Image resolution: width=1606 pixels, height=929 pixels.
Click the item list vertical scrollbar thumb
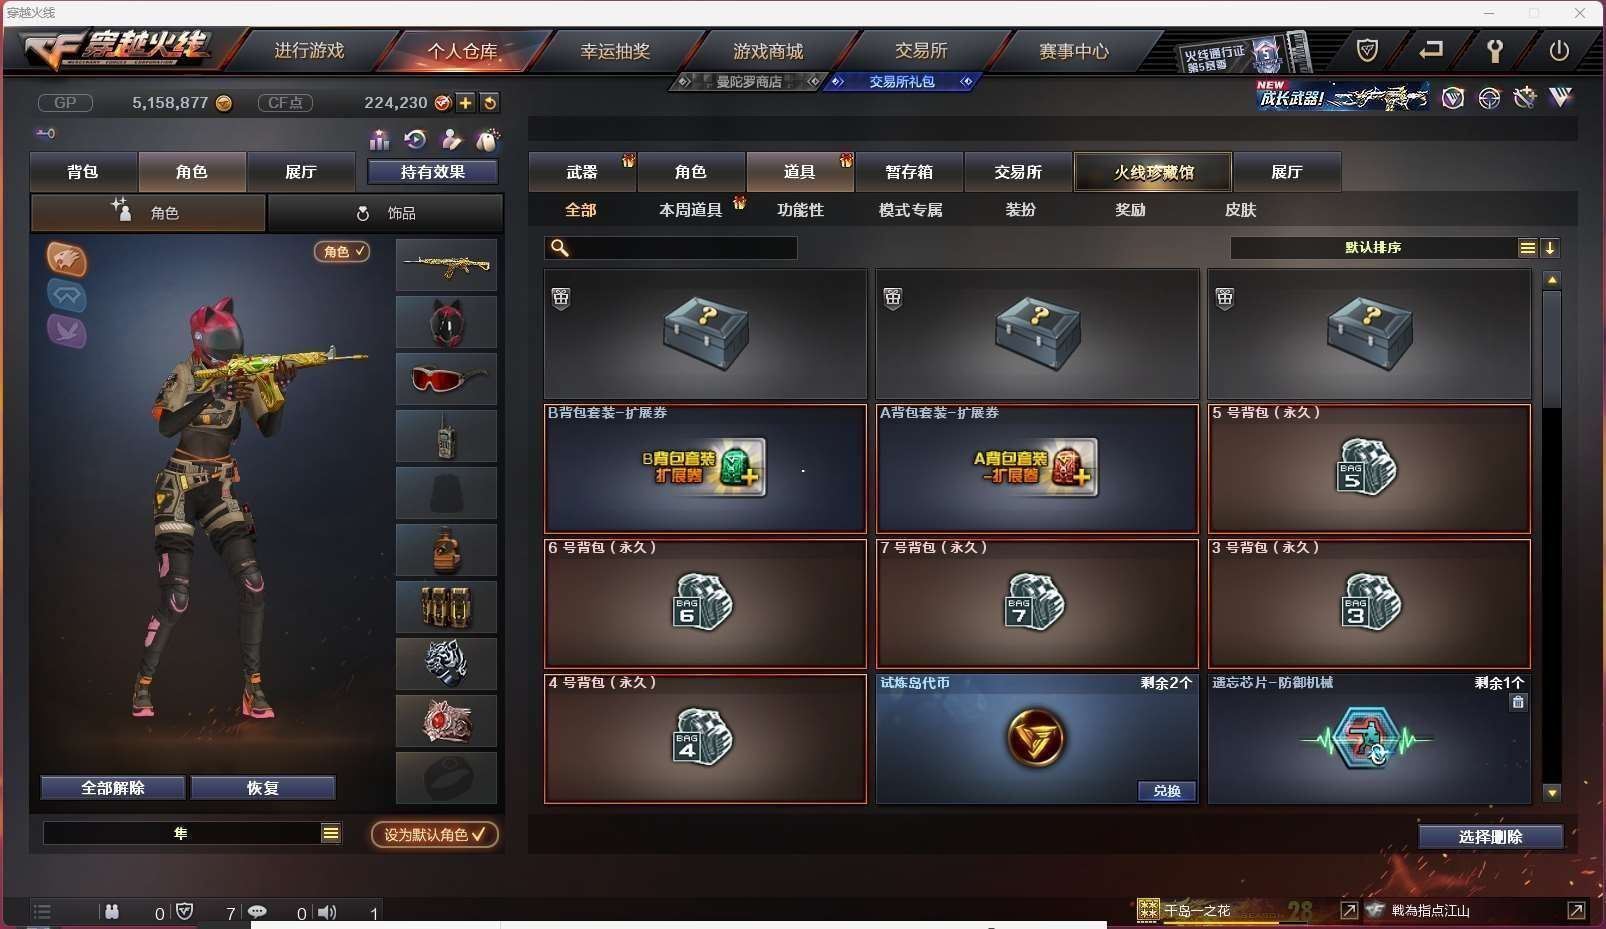point(1552,349)
